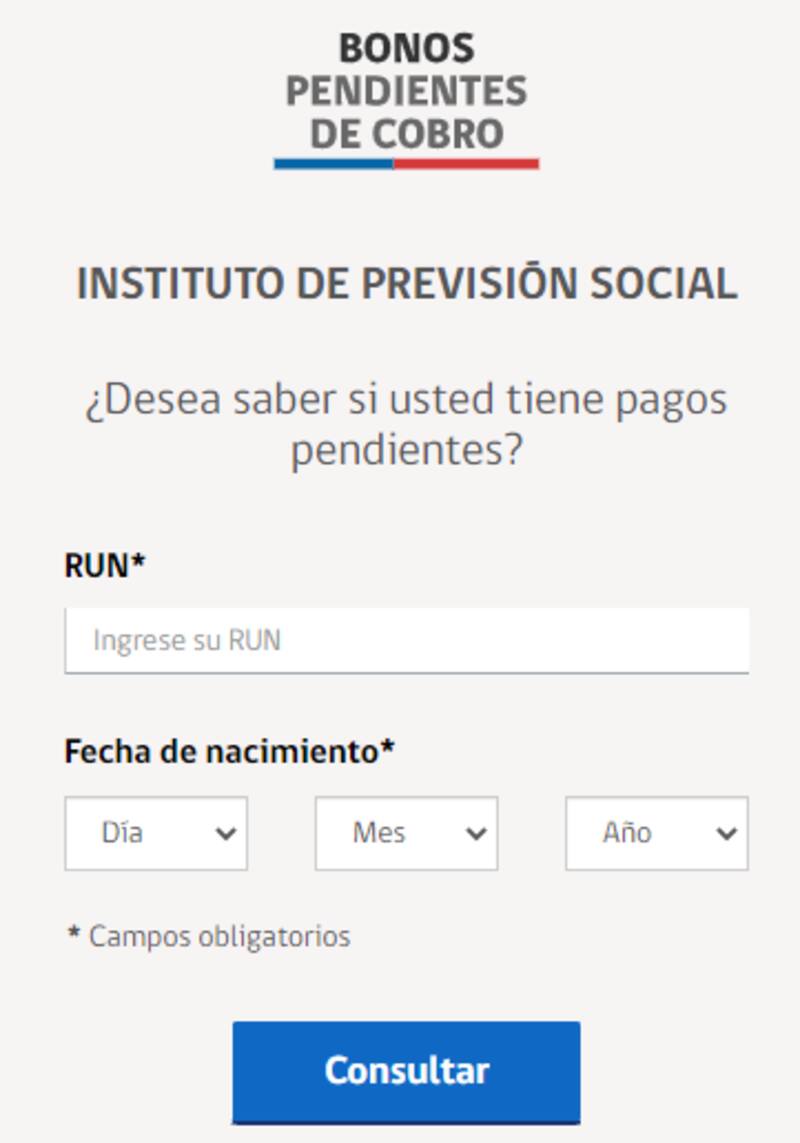Open the Mes selector
This screenshot has height=1143, width=800.
[x=405, y=832]
